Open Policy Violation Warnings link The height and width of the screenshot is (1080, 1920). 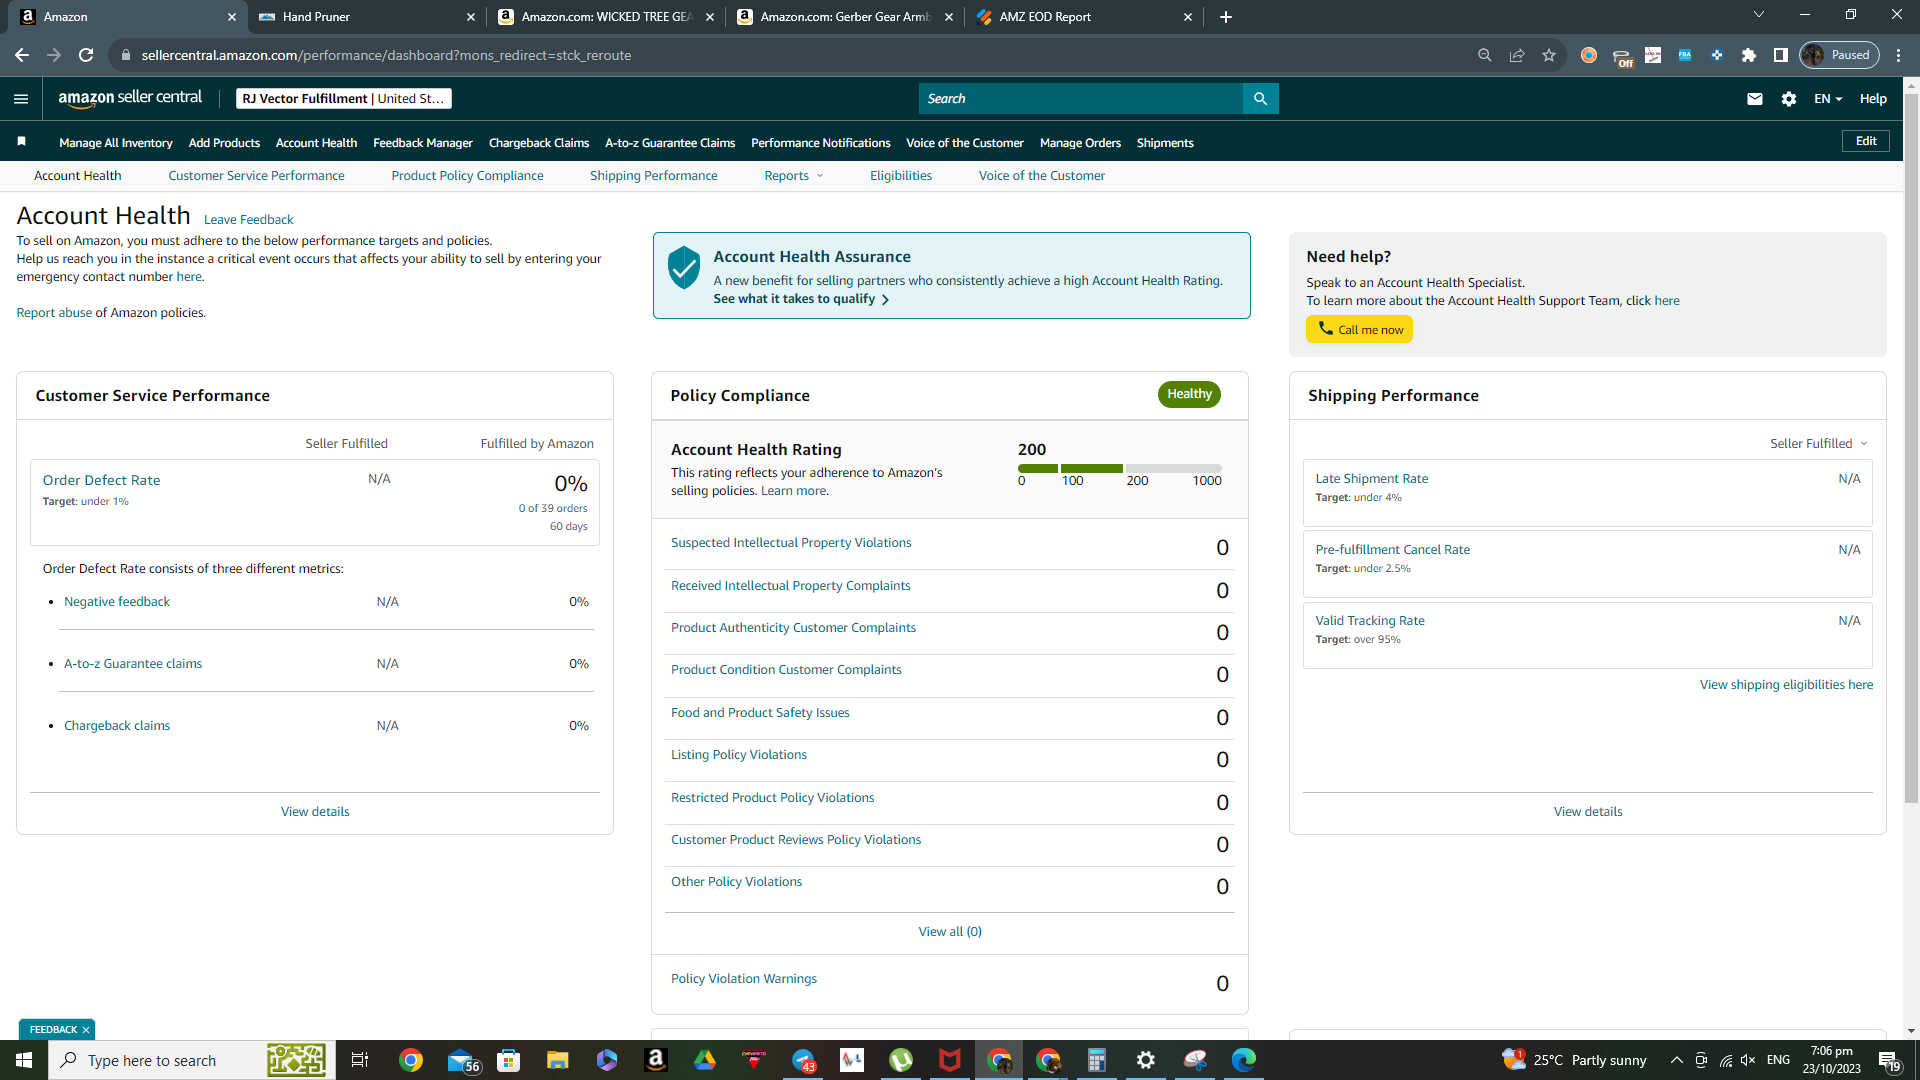[x=743, y=978]
